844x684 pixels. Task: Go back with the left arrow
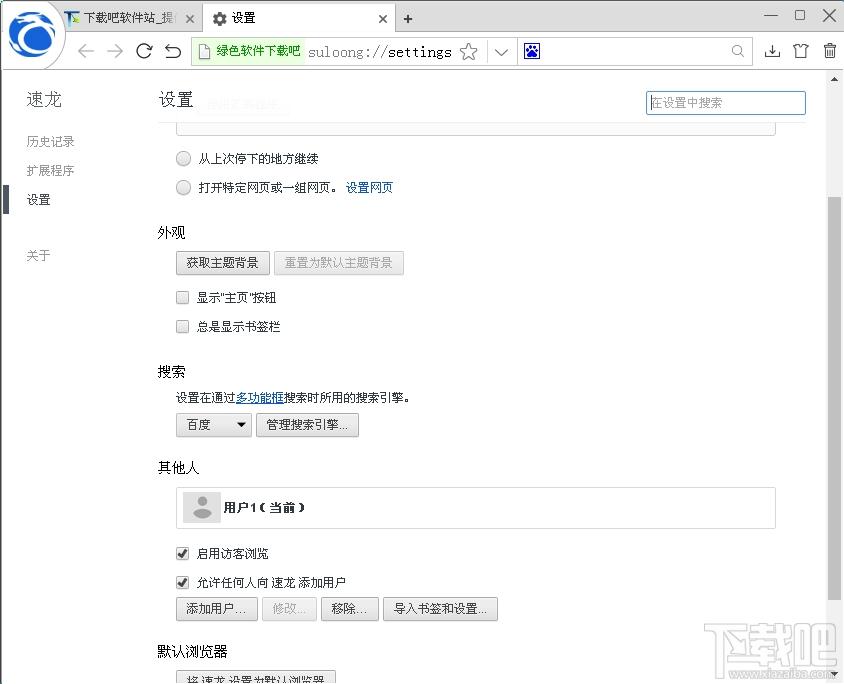[86, 52]
